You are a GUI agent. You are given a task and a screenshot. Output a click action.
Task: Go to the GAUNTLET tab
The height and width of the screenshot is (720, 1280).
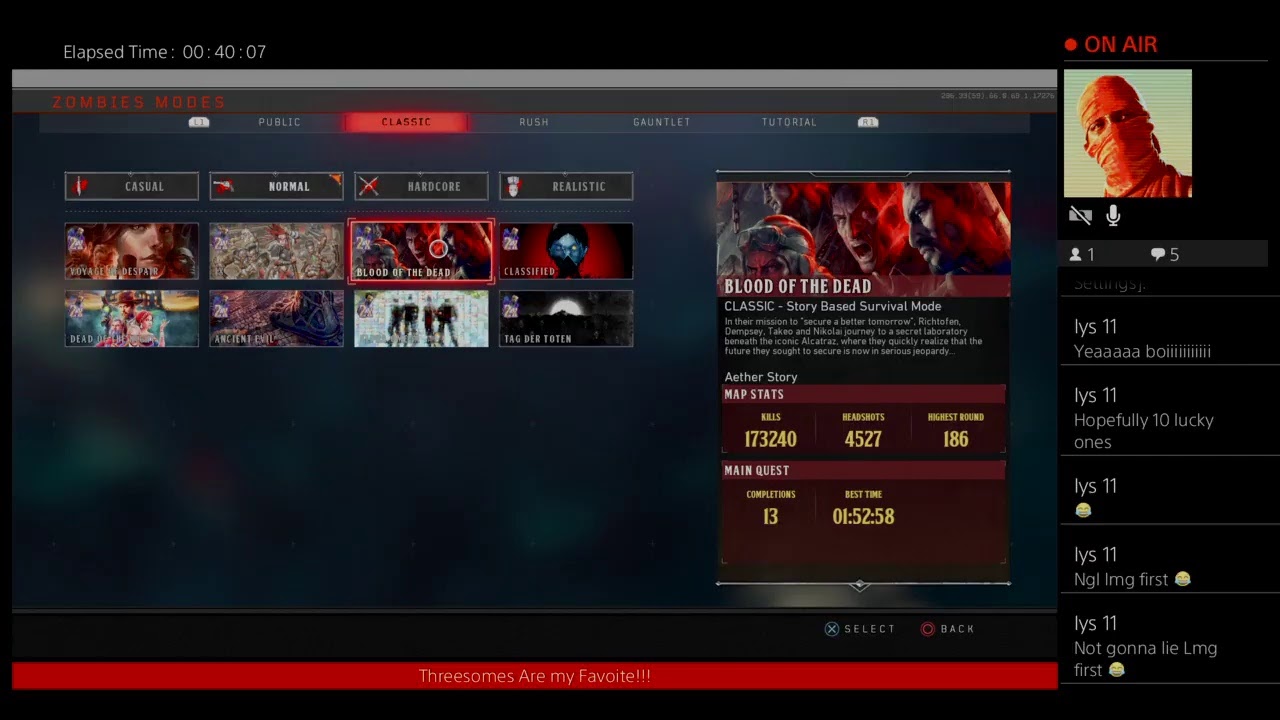(x=661, y=122)
